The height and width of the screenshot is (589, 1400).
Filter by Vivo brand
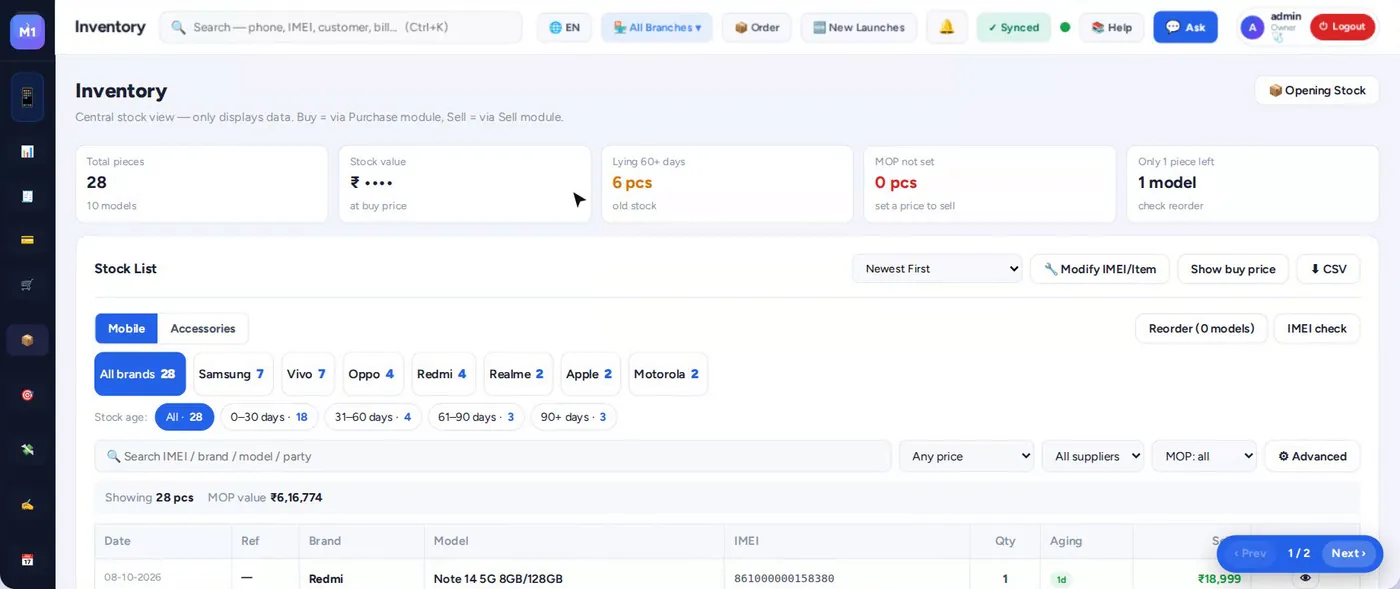point(307,374)
